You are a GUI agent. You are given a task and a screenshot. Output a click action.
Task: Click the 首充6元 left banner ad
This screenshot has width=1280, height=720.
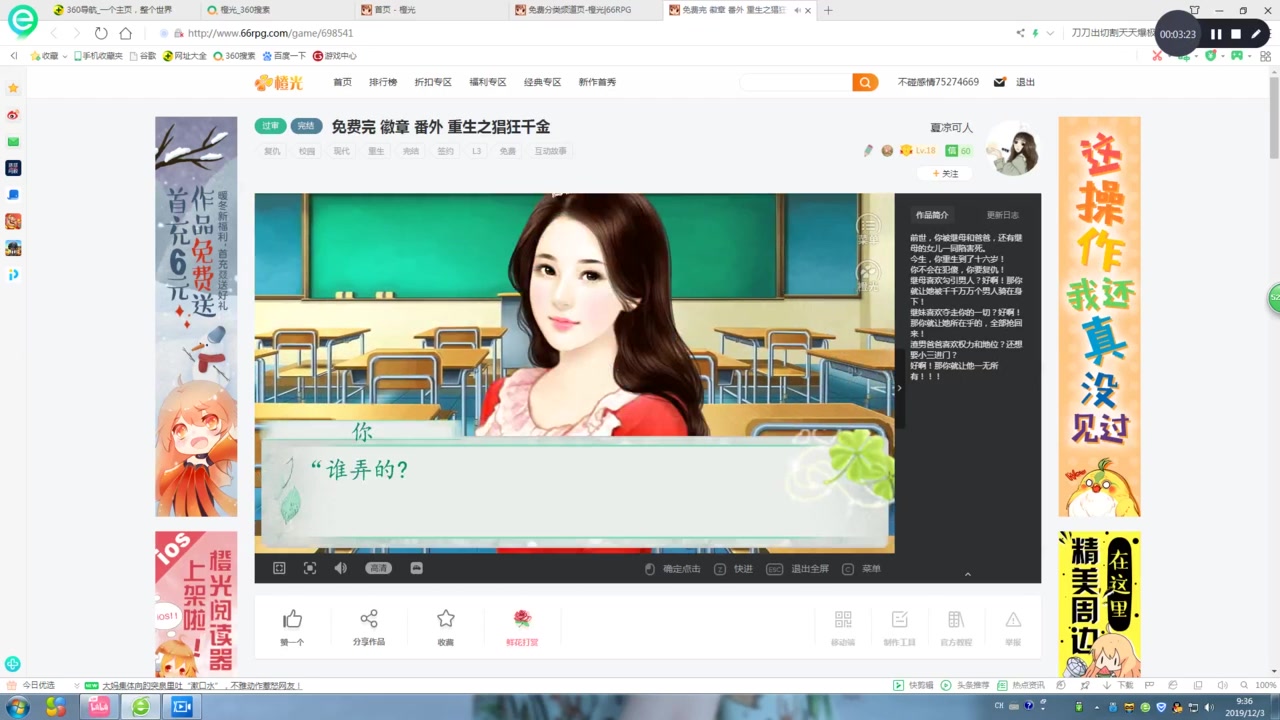(x=196, y=316)
